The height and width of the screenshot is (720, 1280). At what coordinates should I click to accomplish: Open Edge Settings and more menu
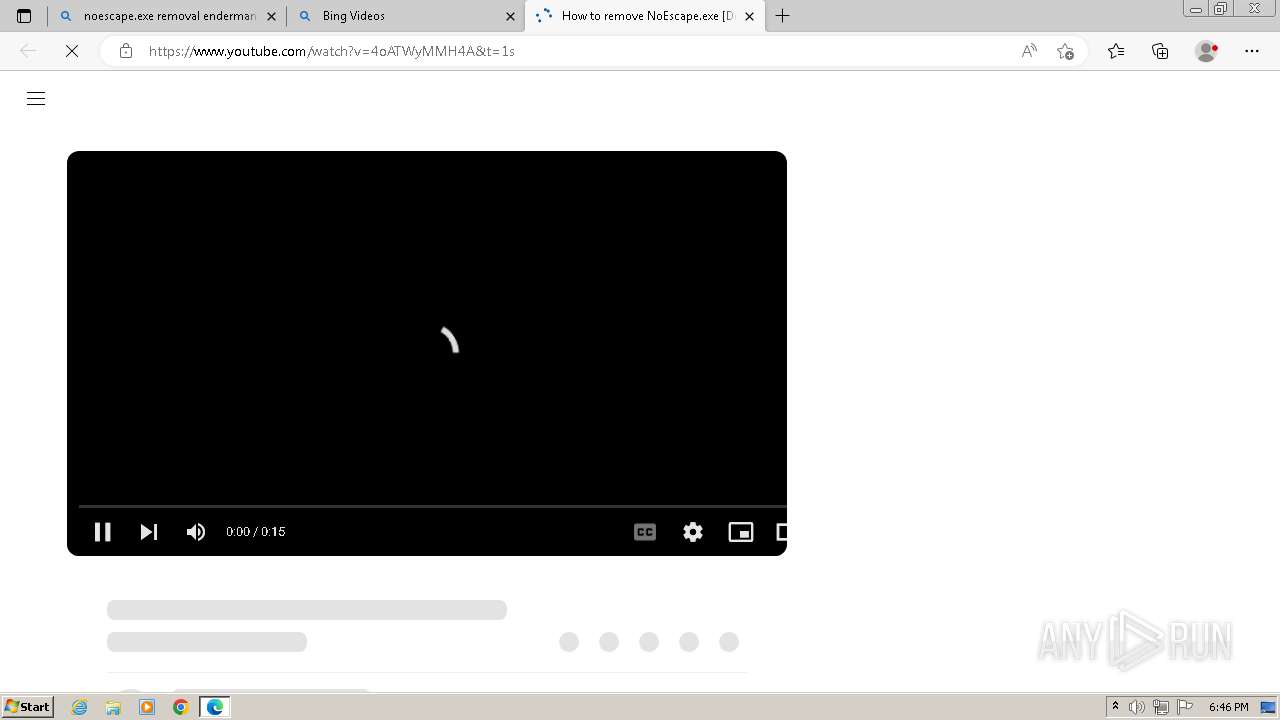coord(1252,51)
